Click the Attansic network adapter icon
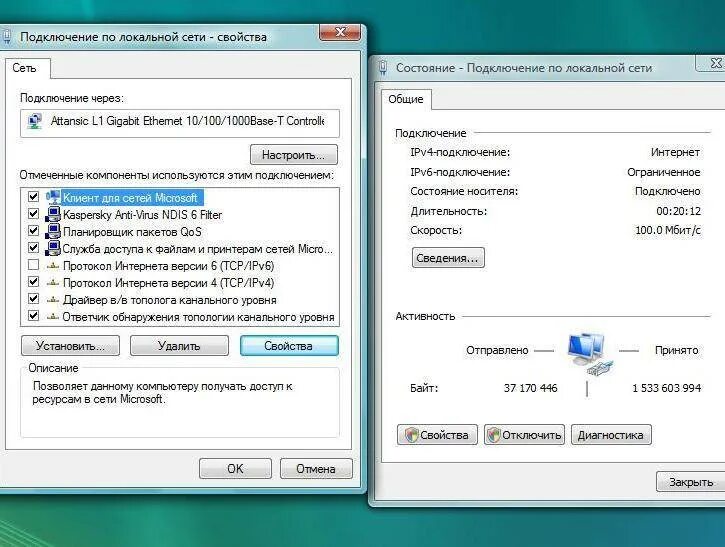 pos(35,121)
